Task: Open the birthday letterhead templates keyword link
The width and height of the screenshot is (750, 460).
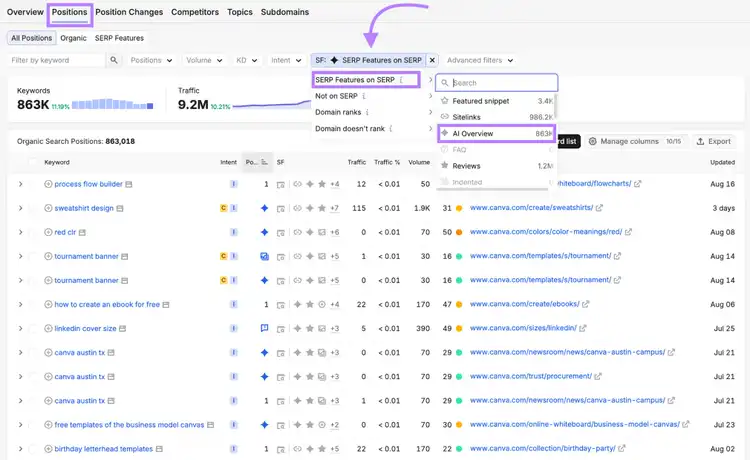Action: click(x=104, y=449)
